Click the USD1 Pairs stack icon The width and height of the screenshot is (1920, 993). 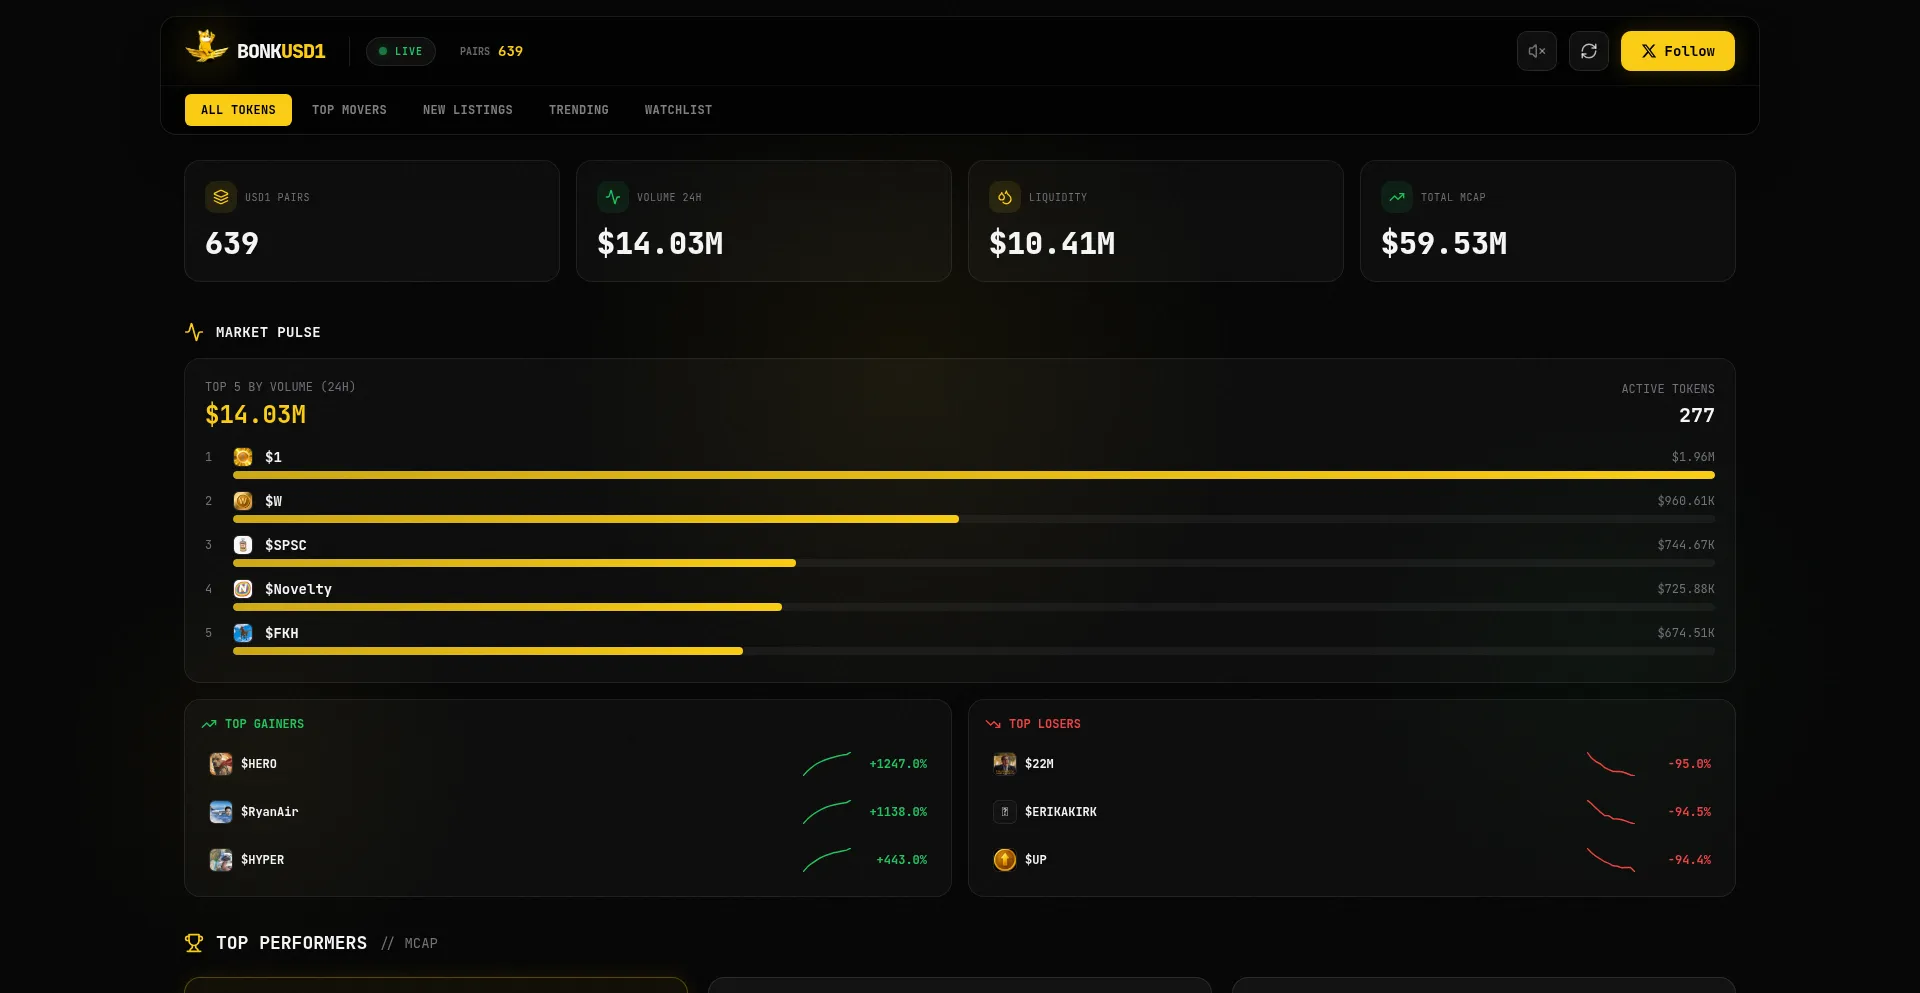[220, 197]
